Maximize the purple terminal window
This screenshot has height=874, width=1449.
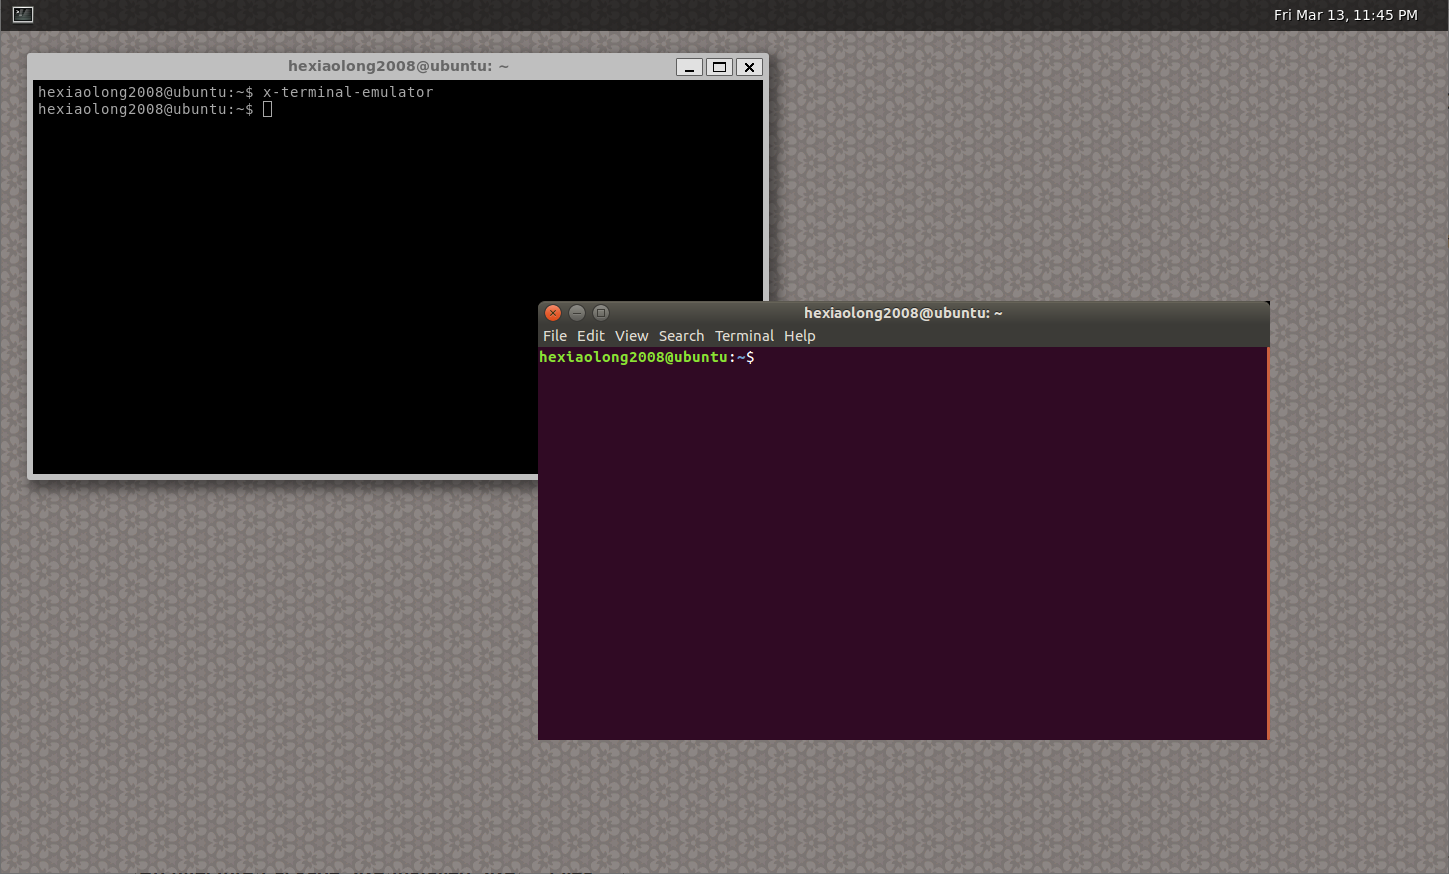601,313
